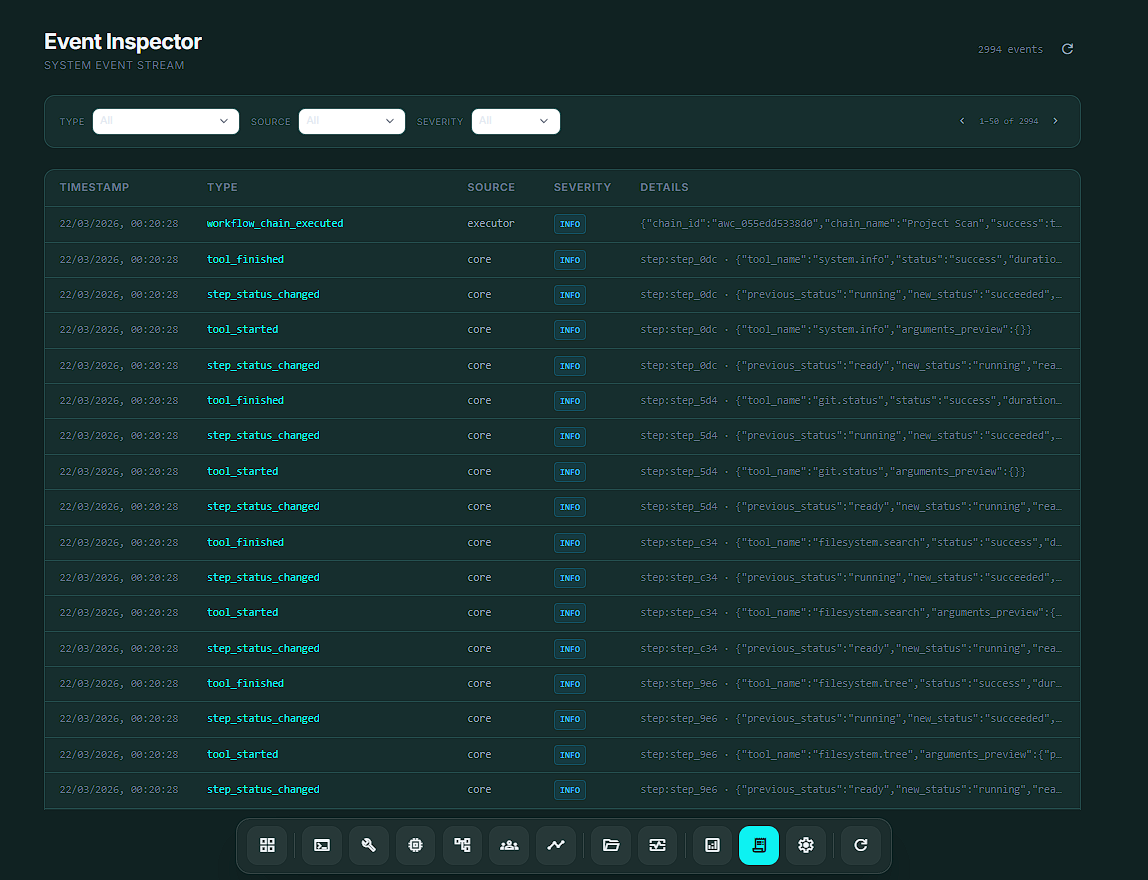Open the processor chip icon in dock
Viewport: 1148px width, 880px height.
coord(415,845)
